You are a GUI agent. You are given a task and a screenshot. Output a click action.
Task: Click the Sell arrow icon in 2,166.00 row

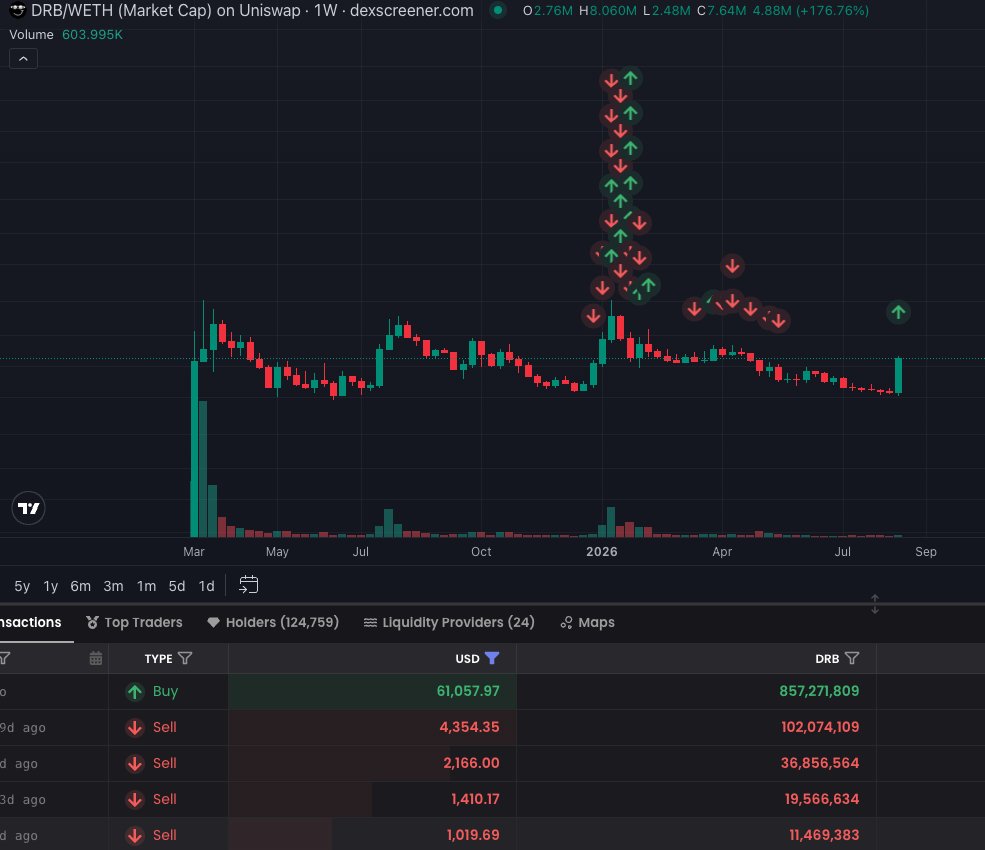[x=134, y=763]
